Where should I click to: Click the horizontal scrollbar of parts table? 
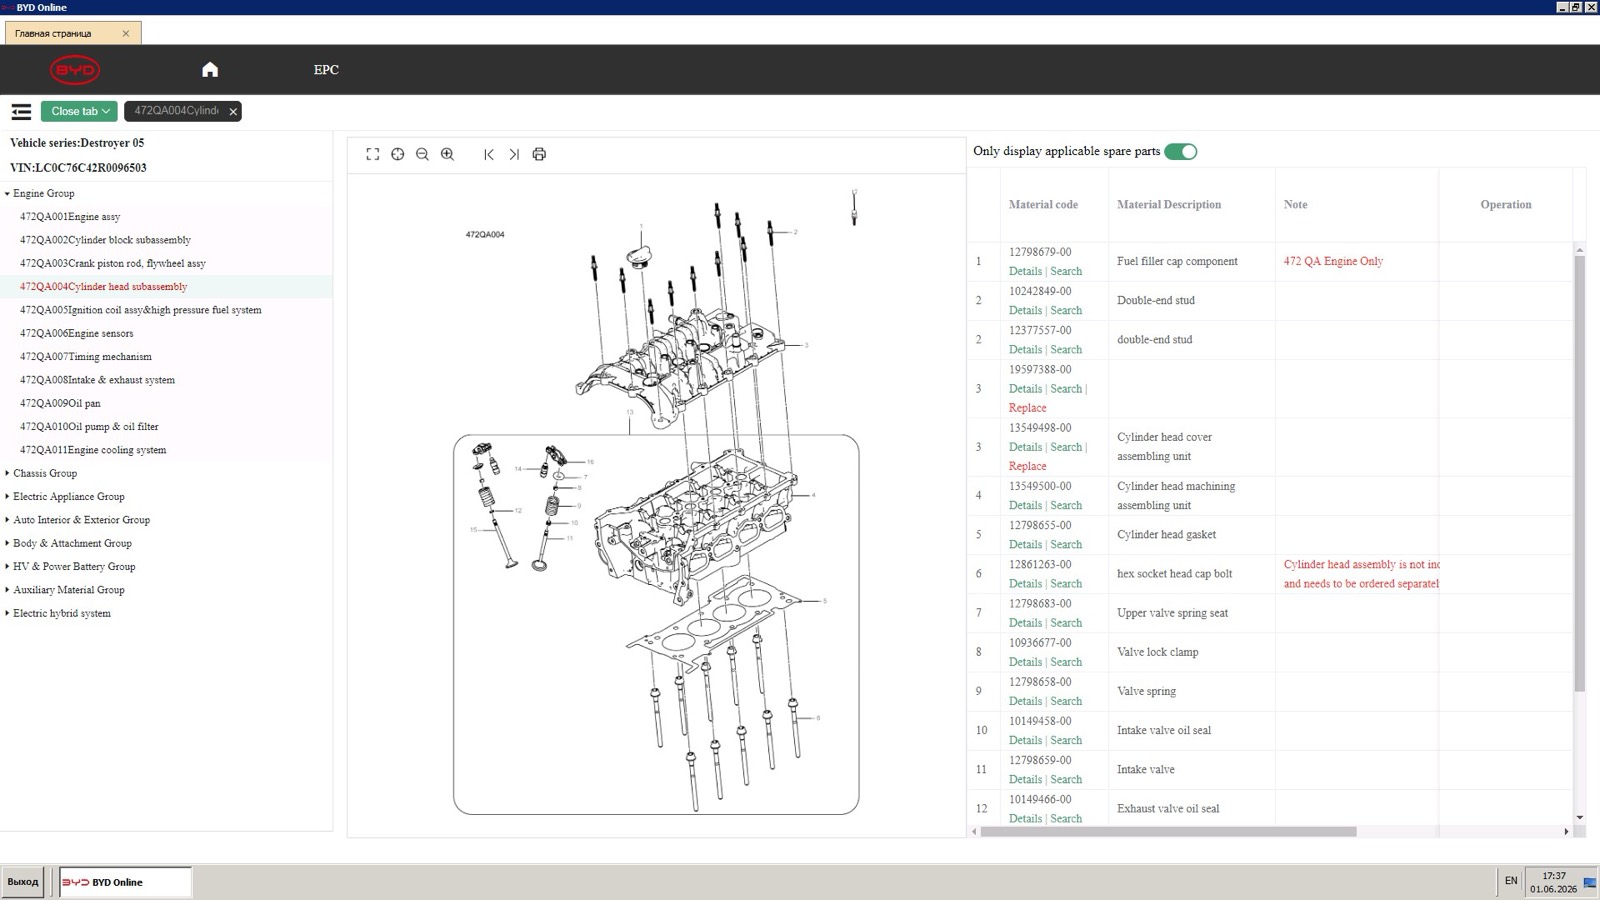[x=1168, y=832]
